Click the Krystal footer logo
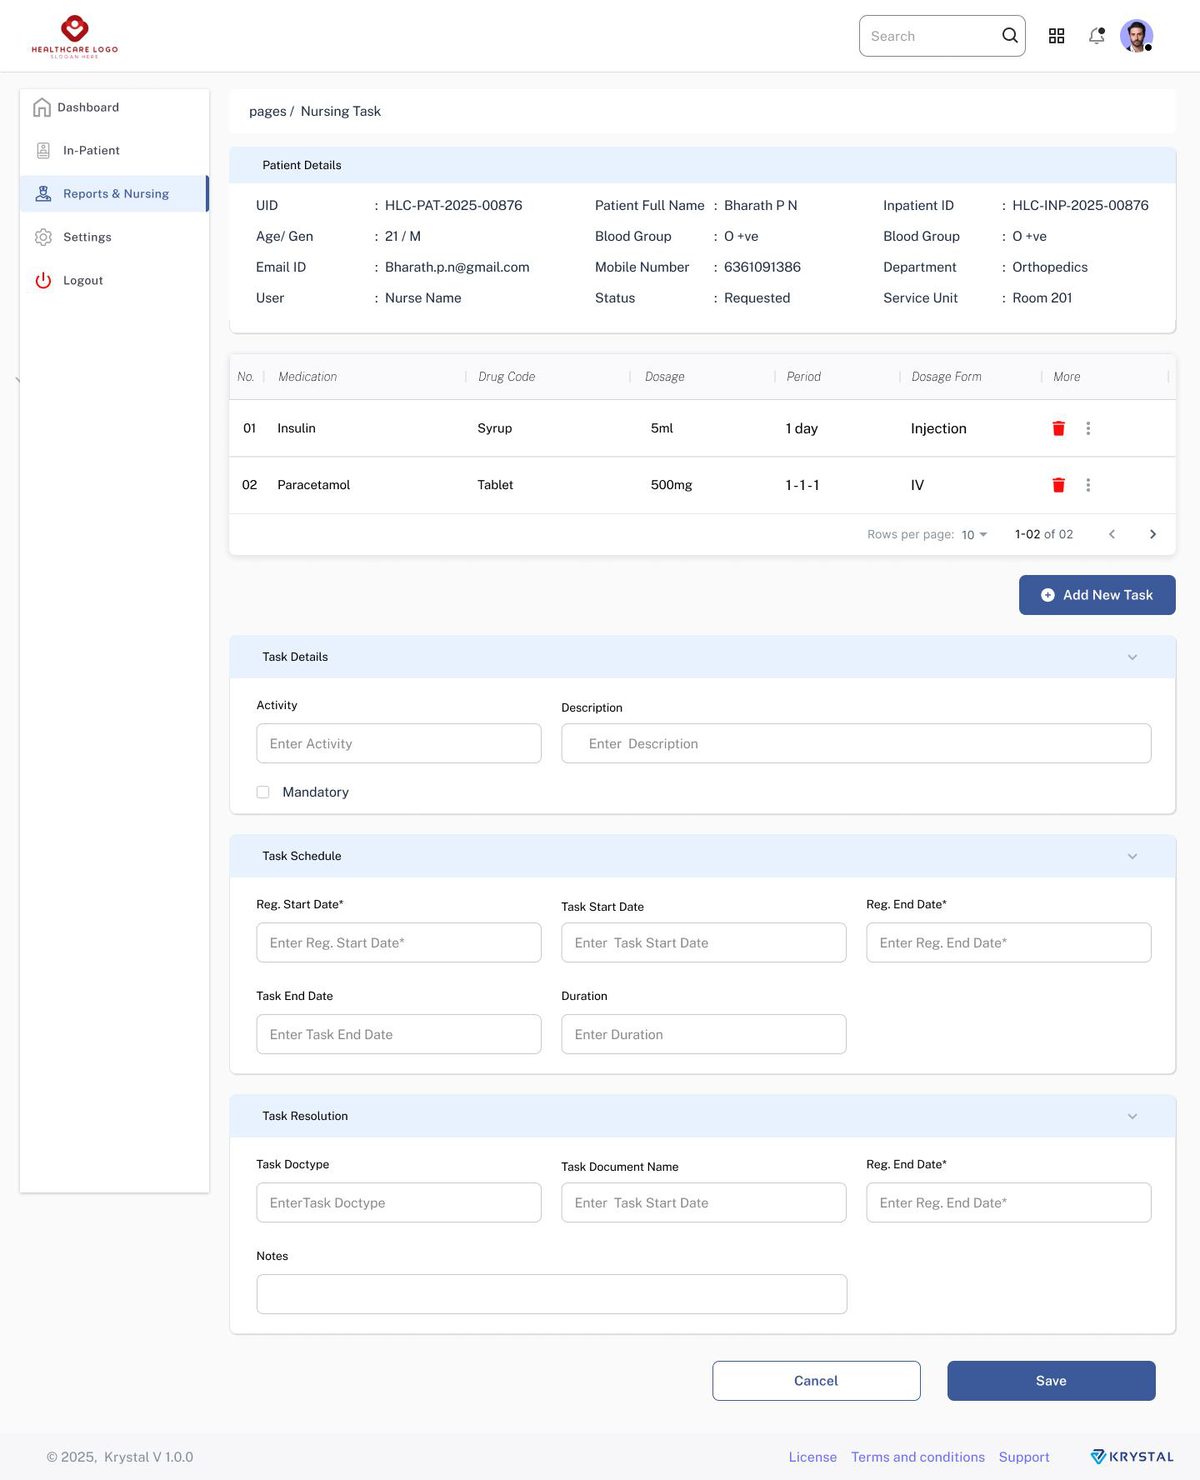This screenshot has width=1200, height=1480. (x=1132, y=1457)
